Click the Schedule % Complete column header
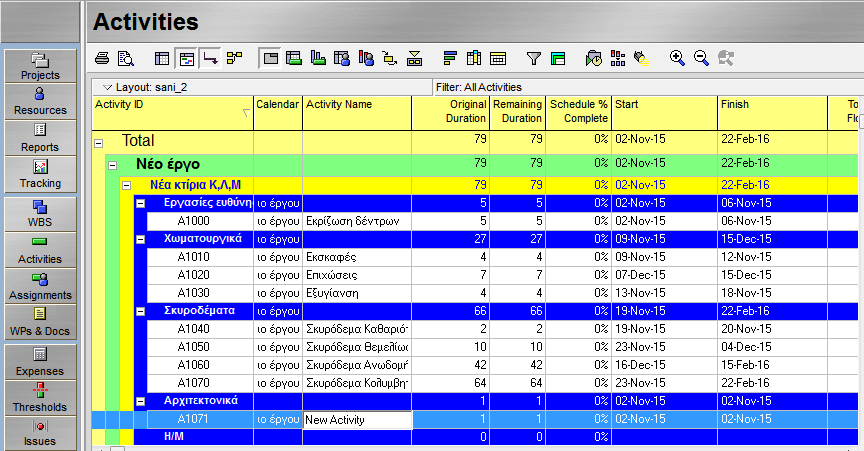Screen dimensions: 864x451 click(579, 112)
